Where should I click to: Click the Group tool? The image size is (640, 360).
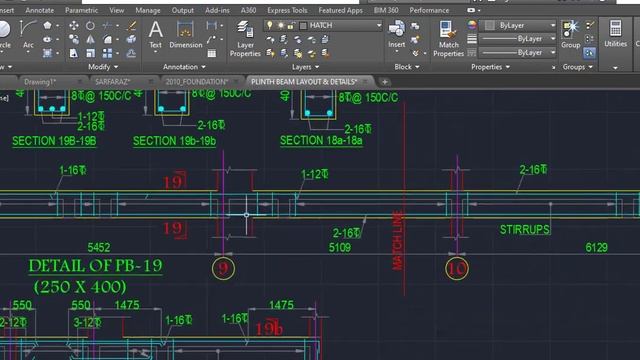pos(571,34)
